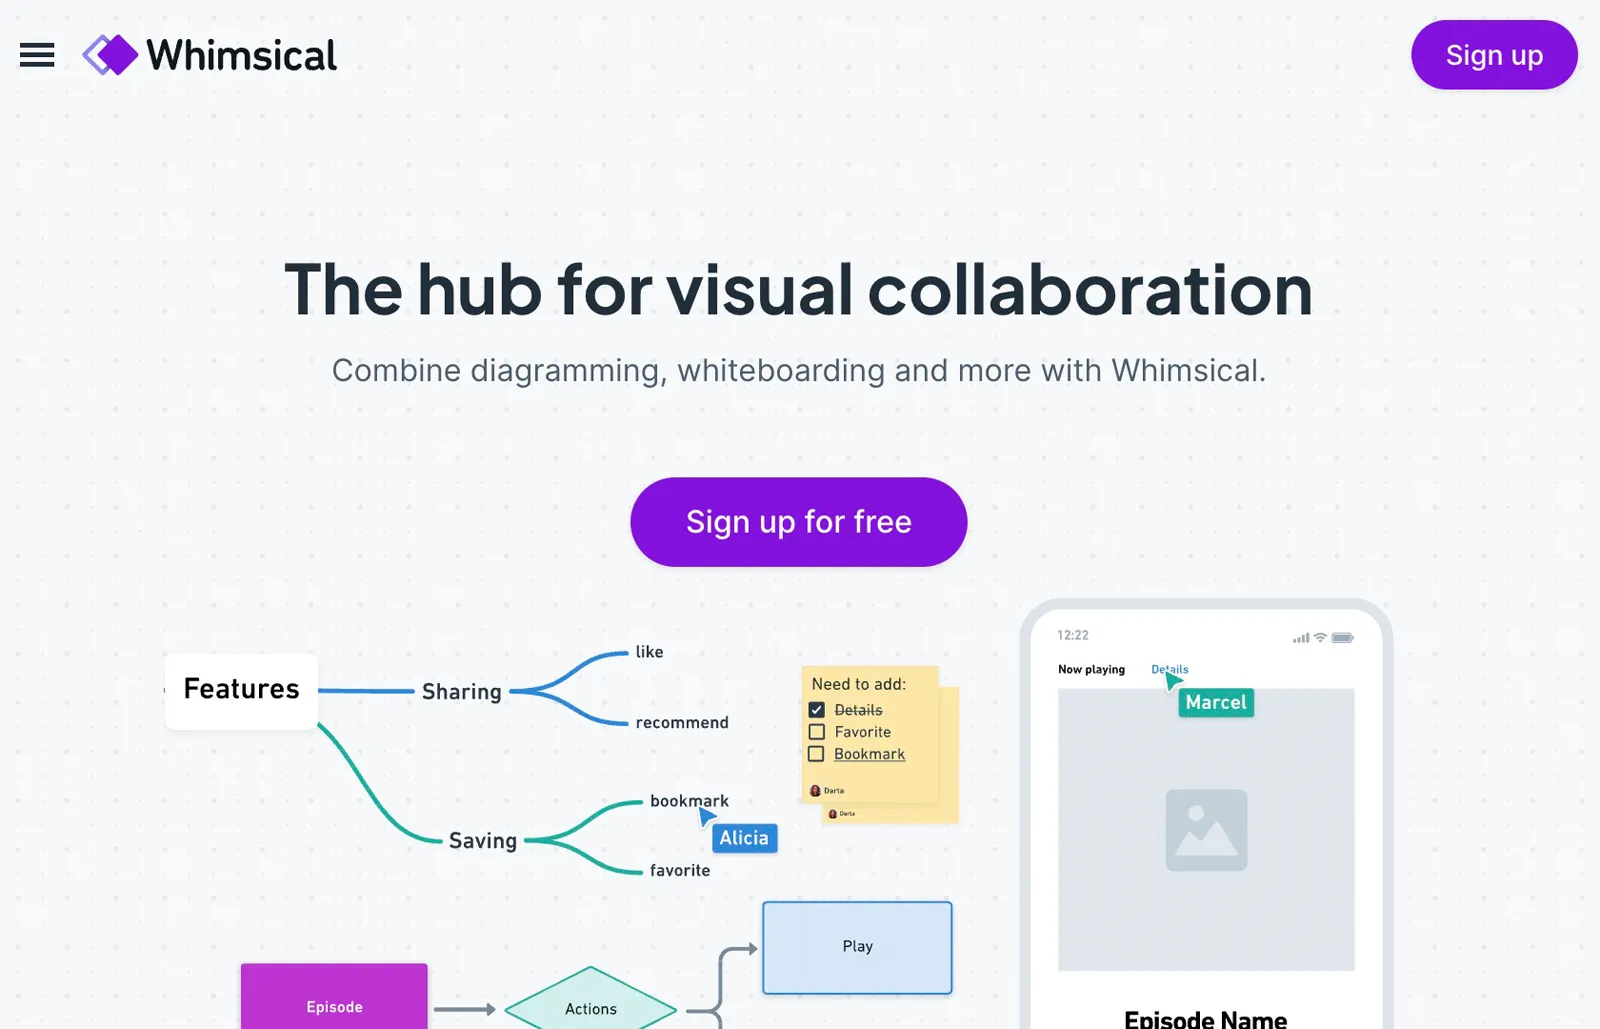The image size is (1600, 1029).
Task: Check the Bookmark checkbox on sticky note
Action: click(817, 754)
